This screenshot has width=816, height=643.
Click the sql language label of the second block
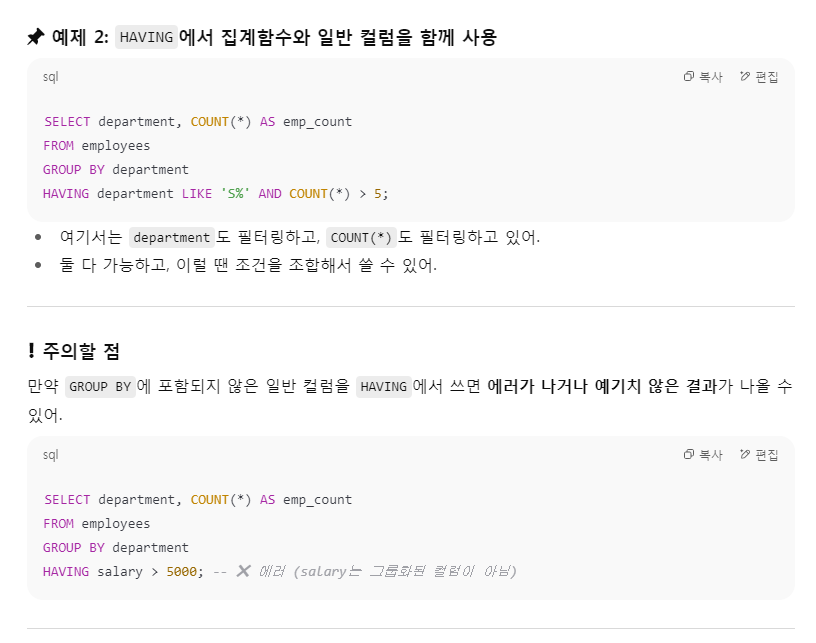click(x=50, y=455)
